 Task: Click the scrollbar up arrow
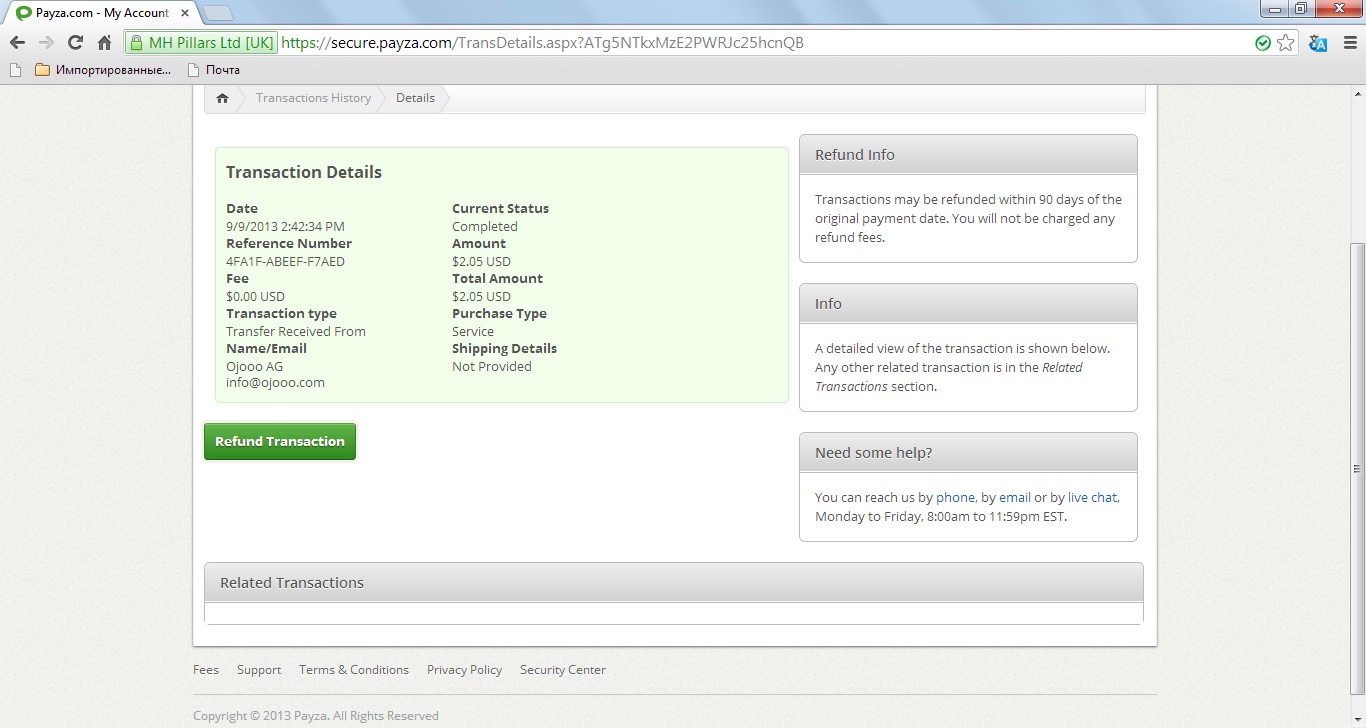click(x=1357, y=93)
